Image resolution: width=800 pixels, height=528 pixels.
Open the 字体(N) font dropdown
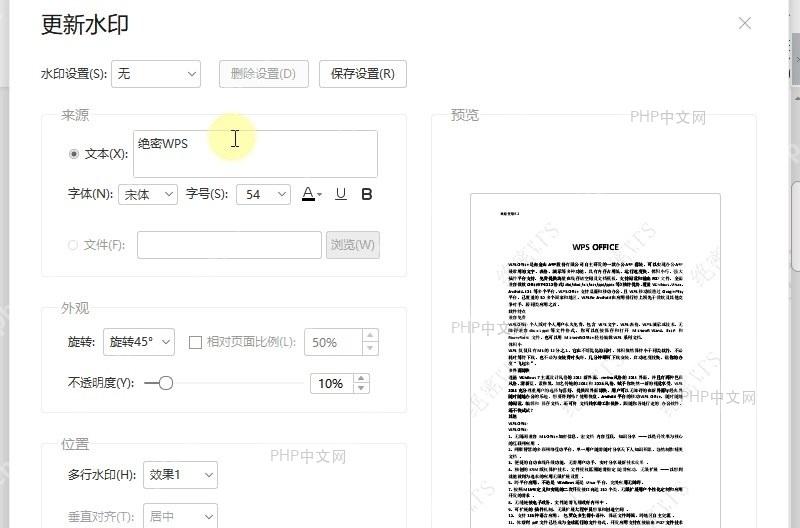(148, 194)
